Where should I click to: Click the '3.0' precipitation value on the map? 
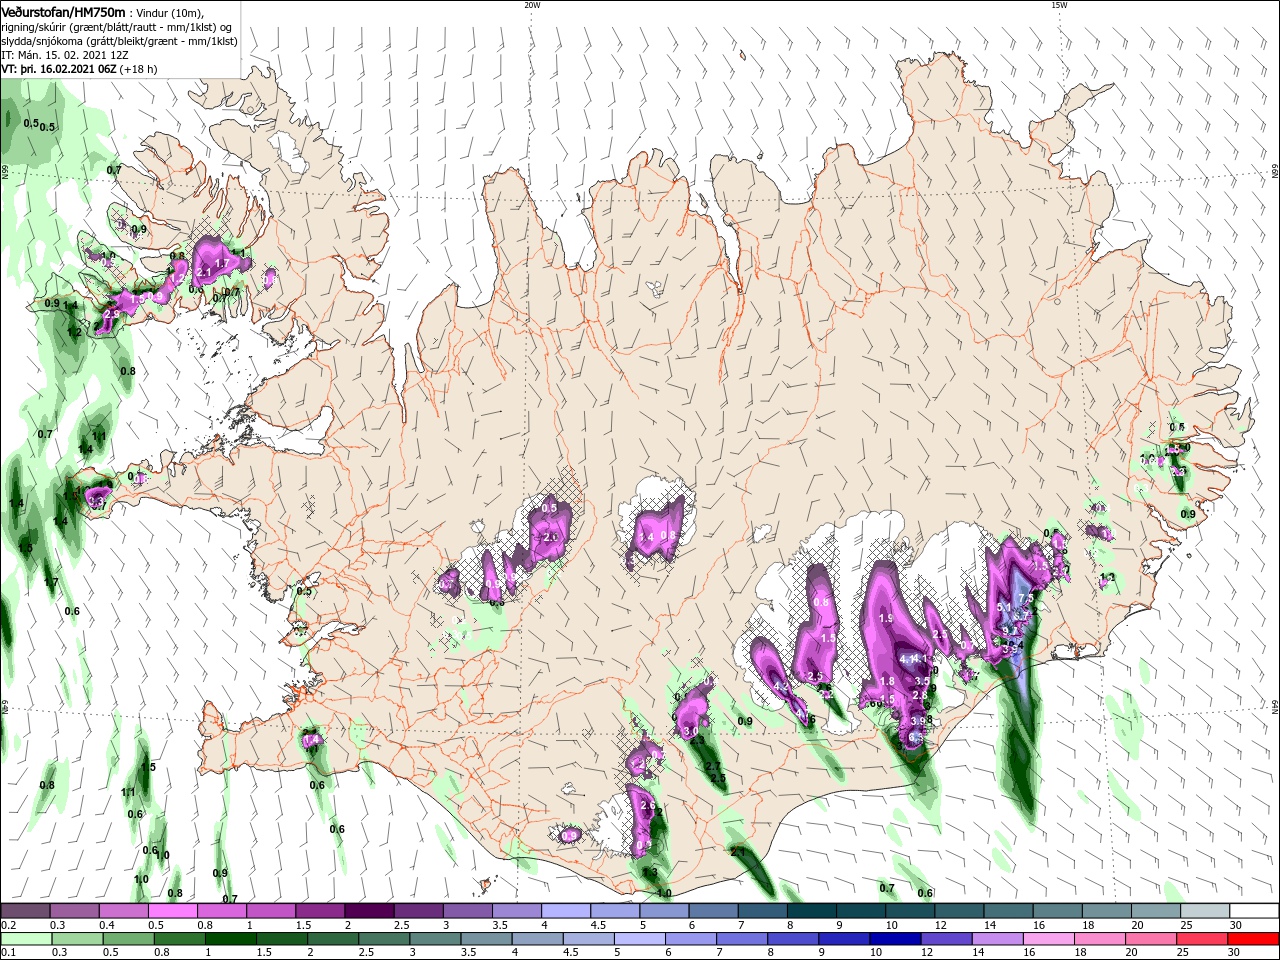[x=691, y=732]
